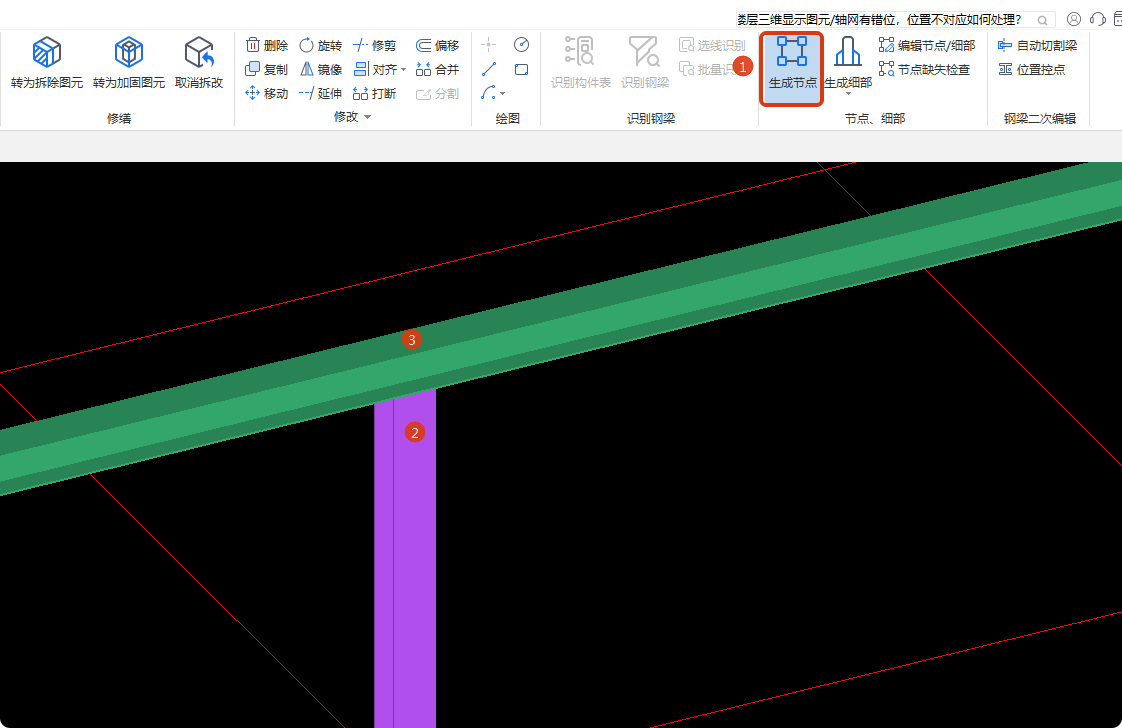The height and width of the screenshot is (728, 1122).
Task: Select the 对齐 (align) tool
Action: coord(375,69)
